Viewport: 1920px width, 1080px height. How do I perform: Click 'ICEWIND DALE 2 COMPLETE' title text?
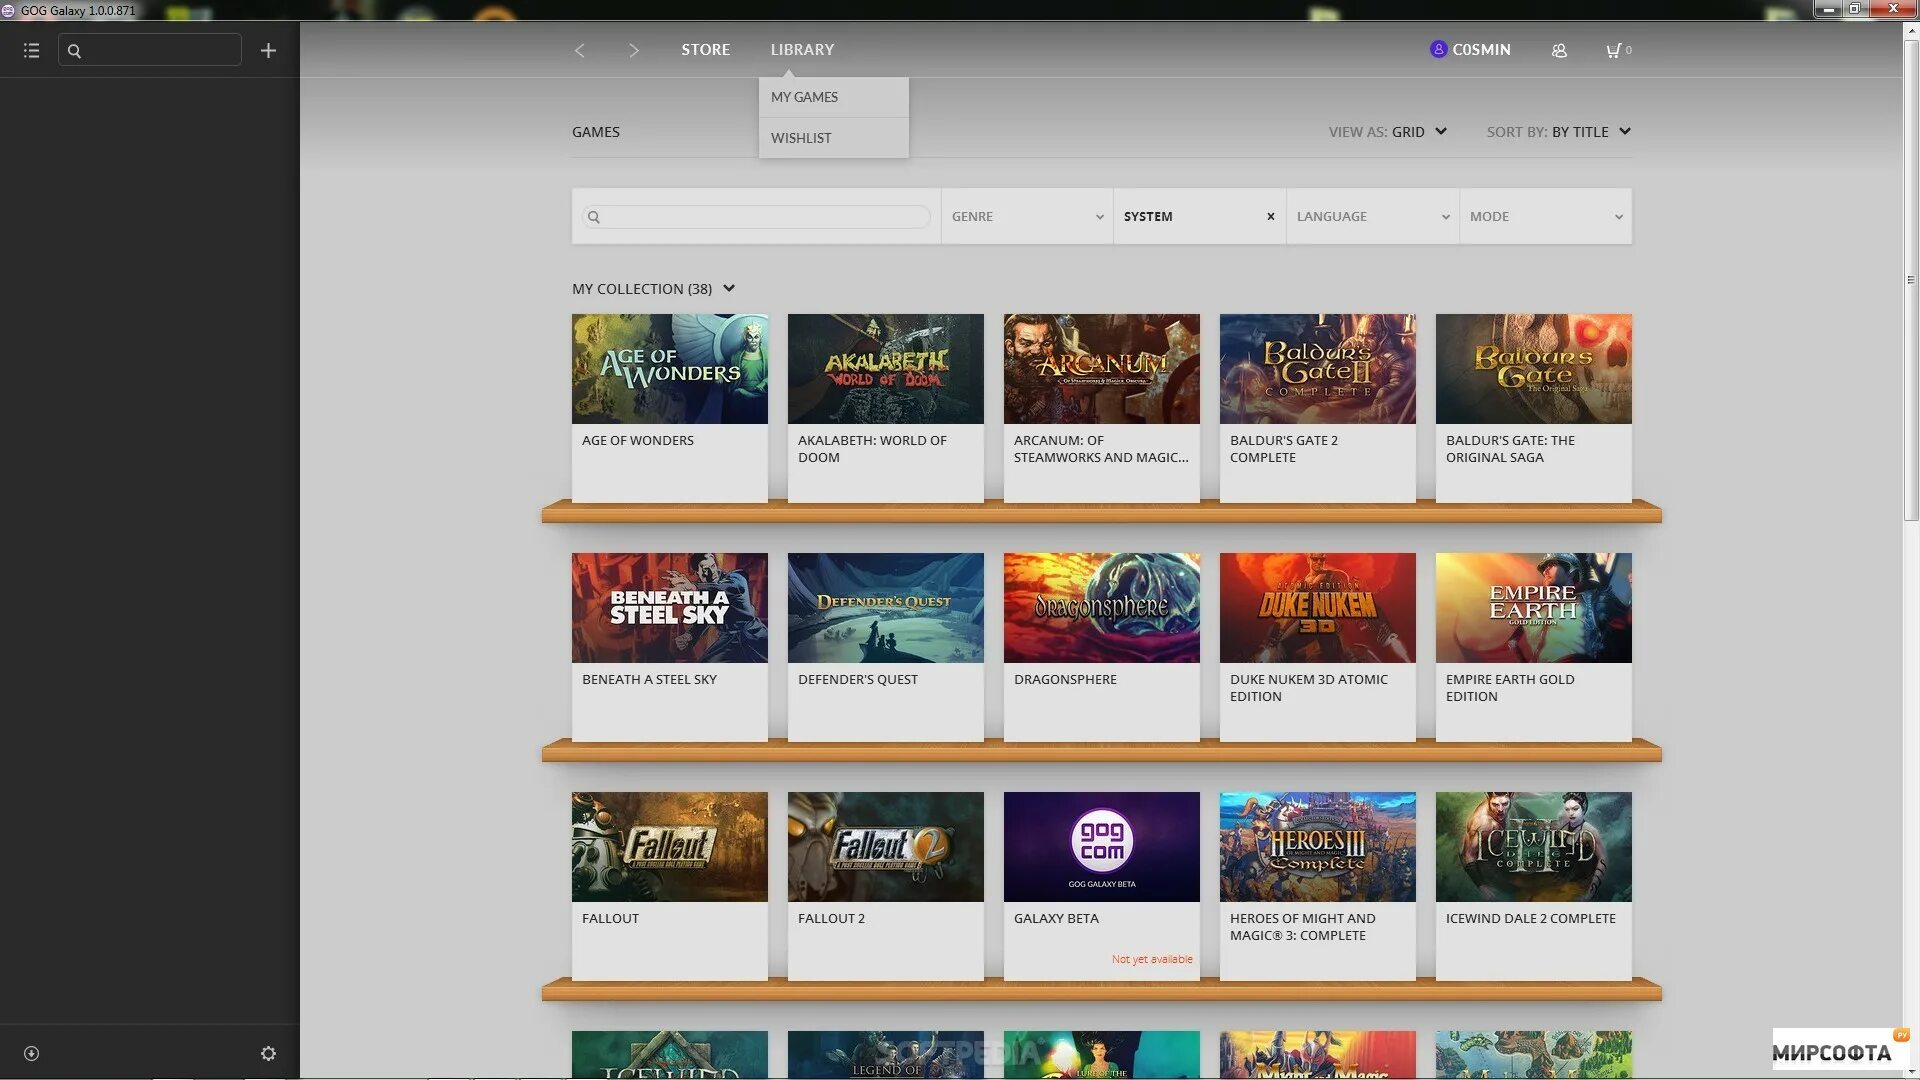pyautogui.click(x=1530, y=918)
